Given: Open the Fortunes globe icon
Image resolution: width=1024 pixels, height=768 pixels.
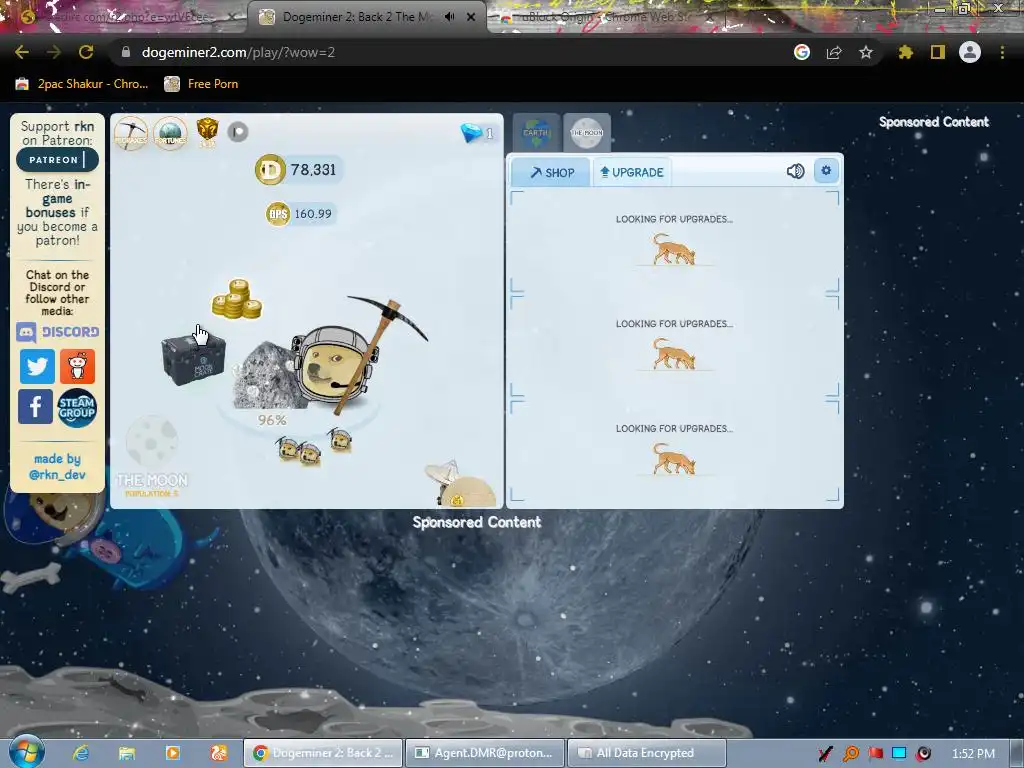Looking at the screenshot, I should 170,133.
